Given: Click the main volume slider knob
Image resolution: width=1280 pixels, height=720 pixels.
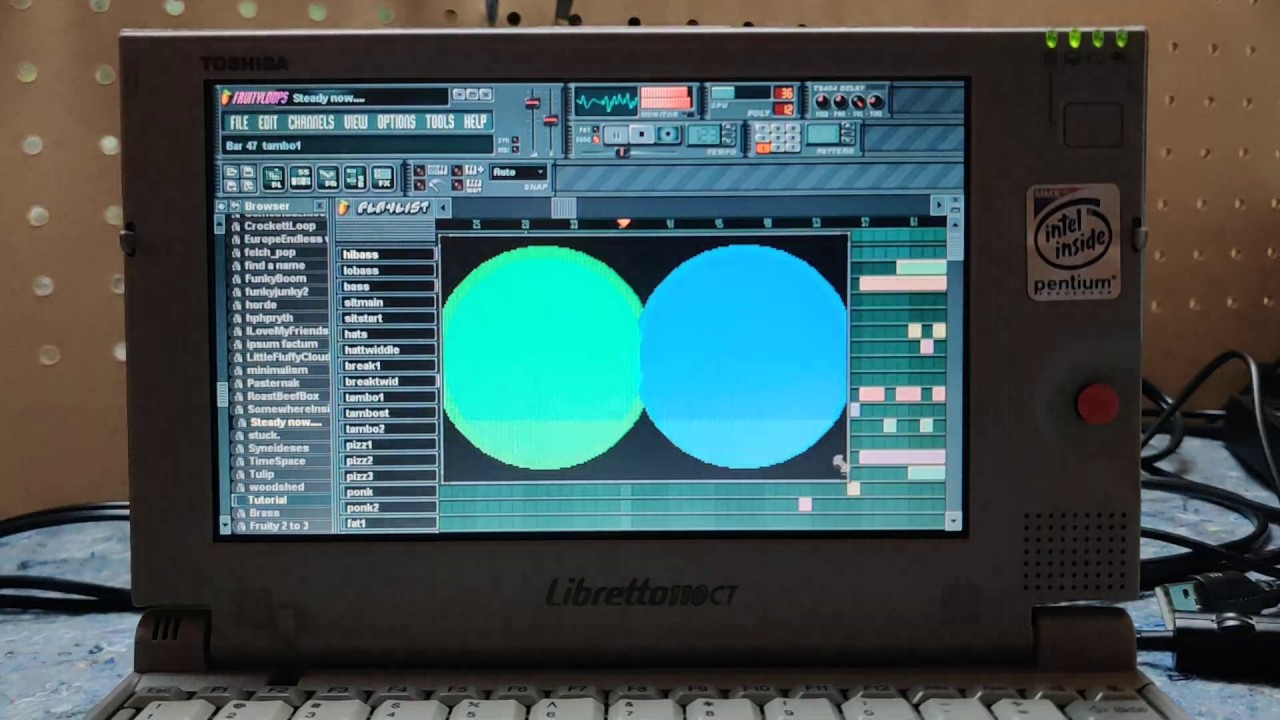Looking at the screenshot, I should click(x=533, y=103).
